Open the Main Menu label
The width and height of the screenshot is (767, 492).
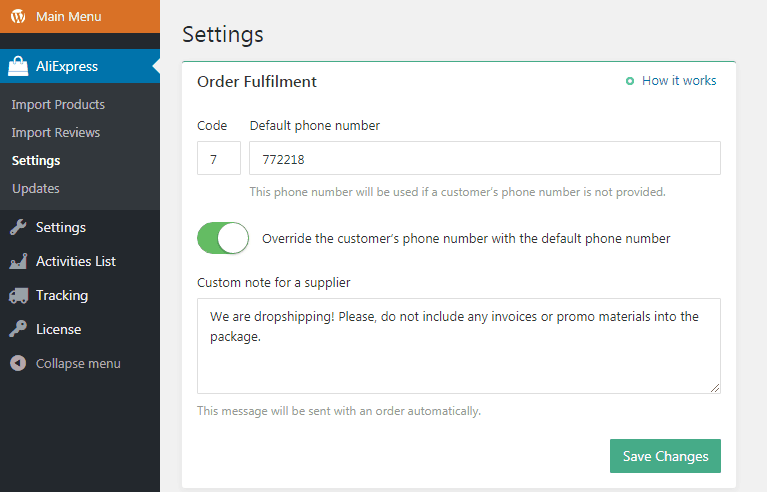(x=68, y=17)
